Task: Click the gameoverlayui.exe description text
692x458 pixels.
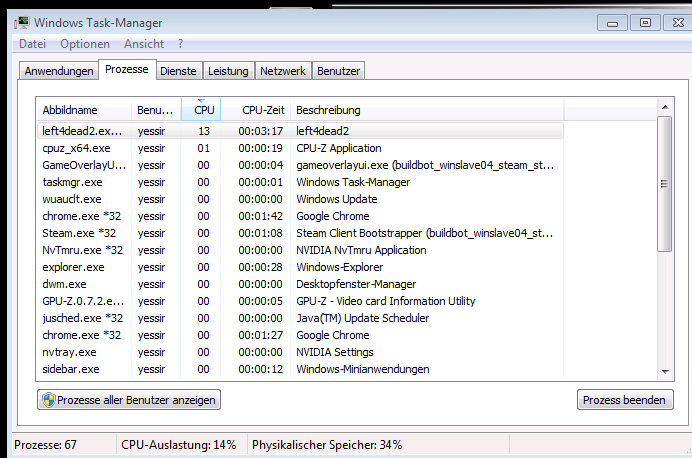Action: pos(425,165)
